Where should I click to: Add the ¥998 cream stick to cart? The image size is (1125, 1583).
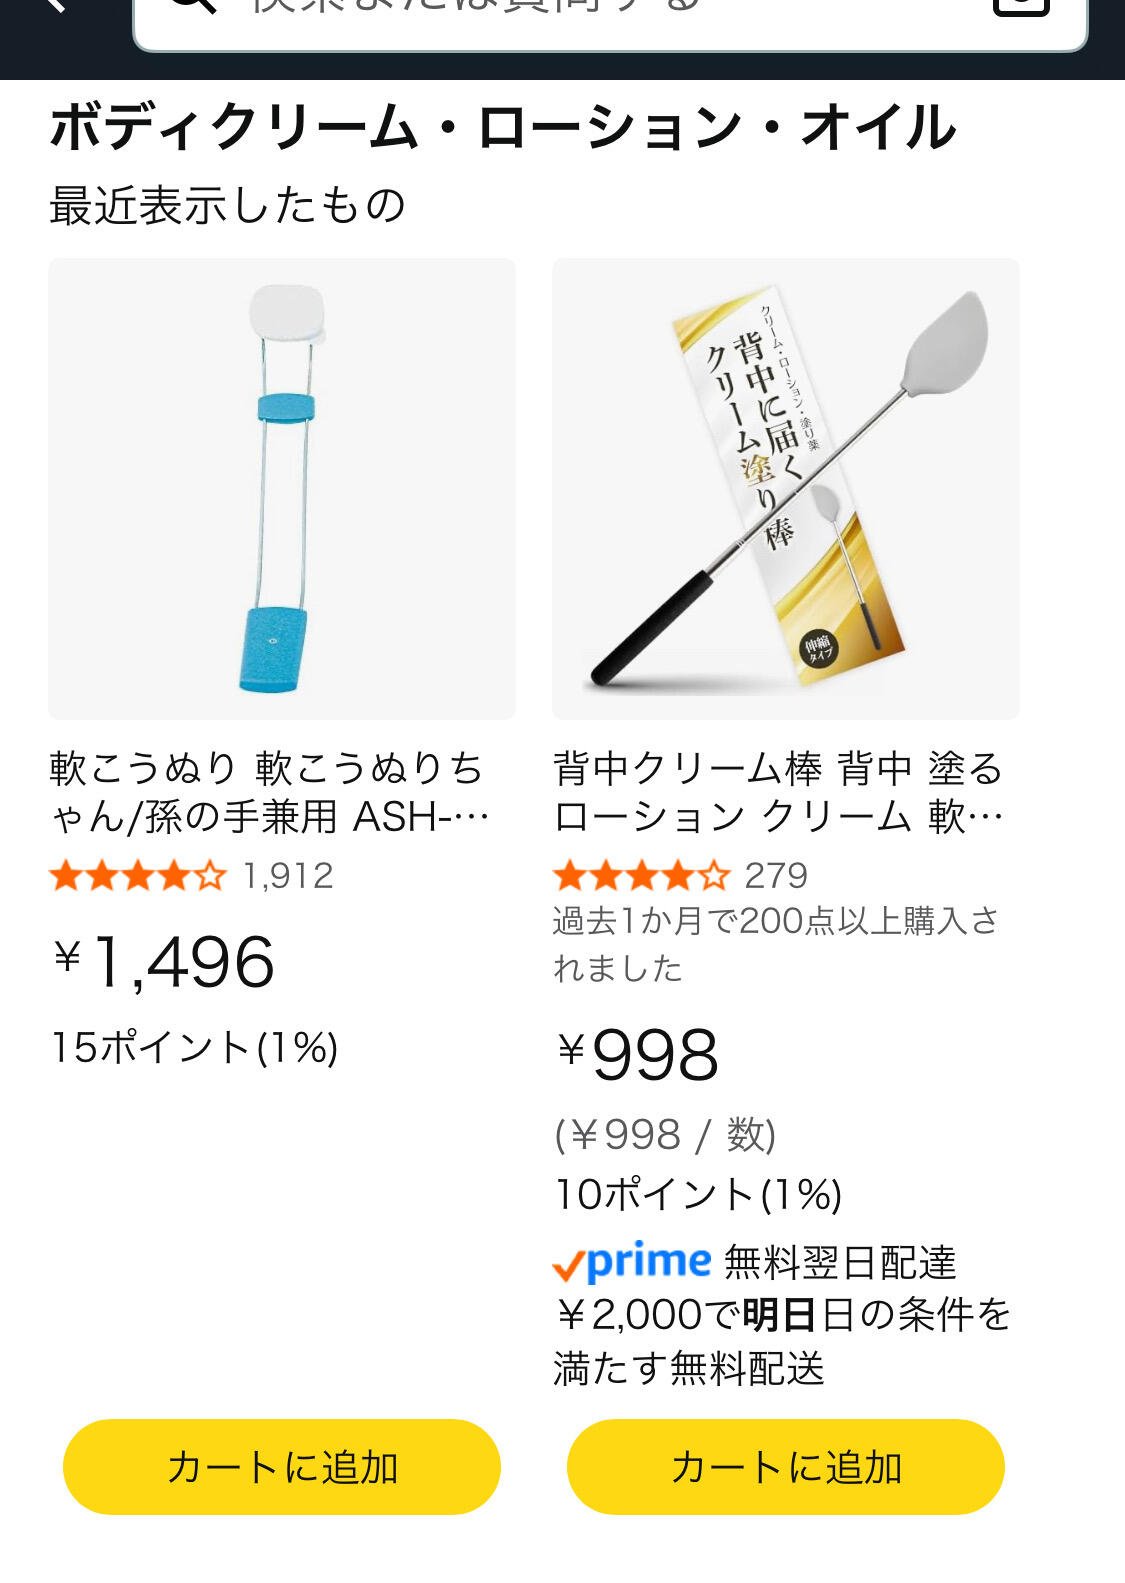coord(786,1467)
